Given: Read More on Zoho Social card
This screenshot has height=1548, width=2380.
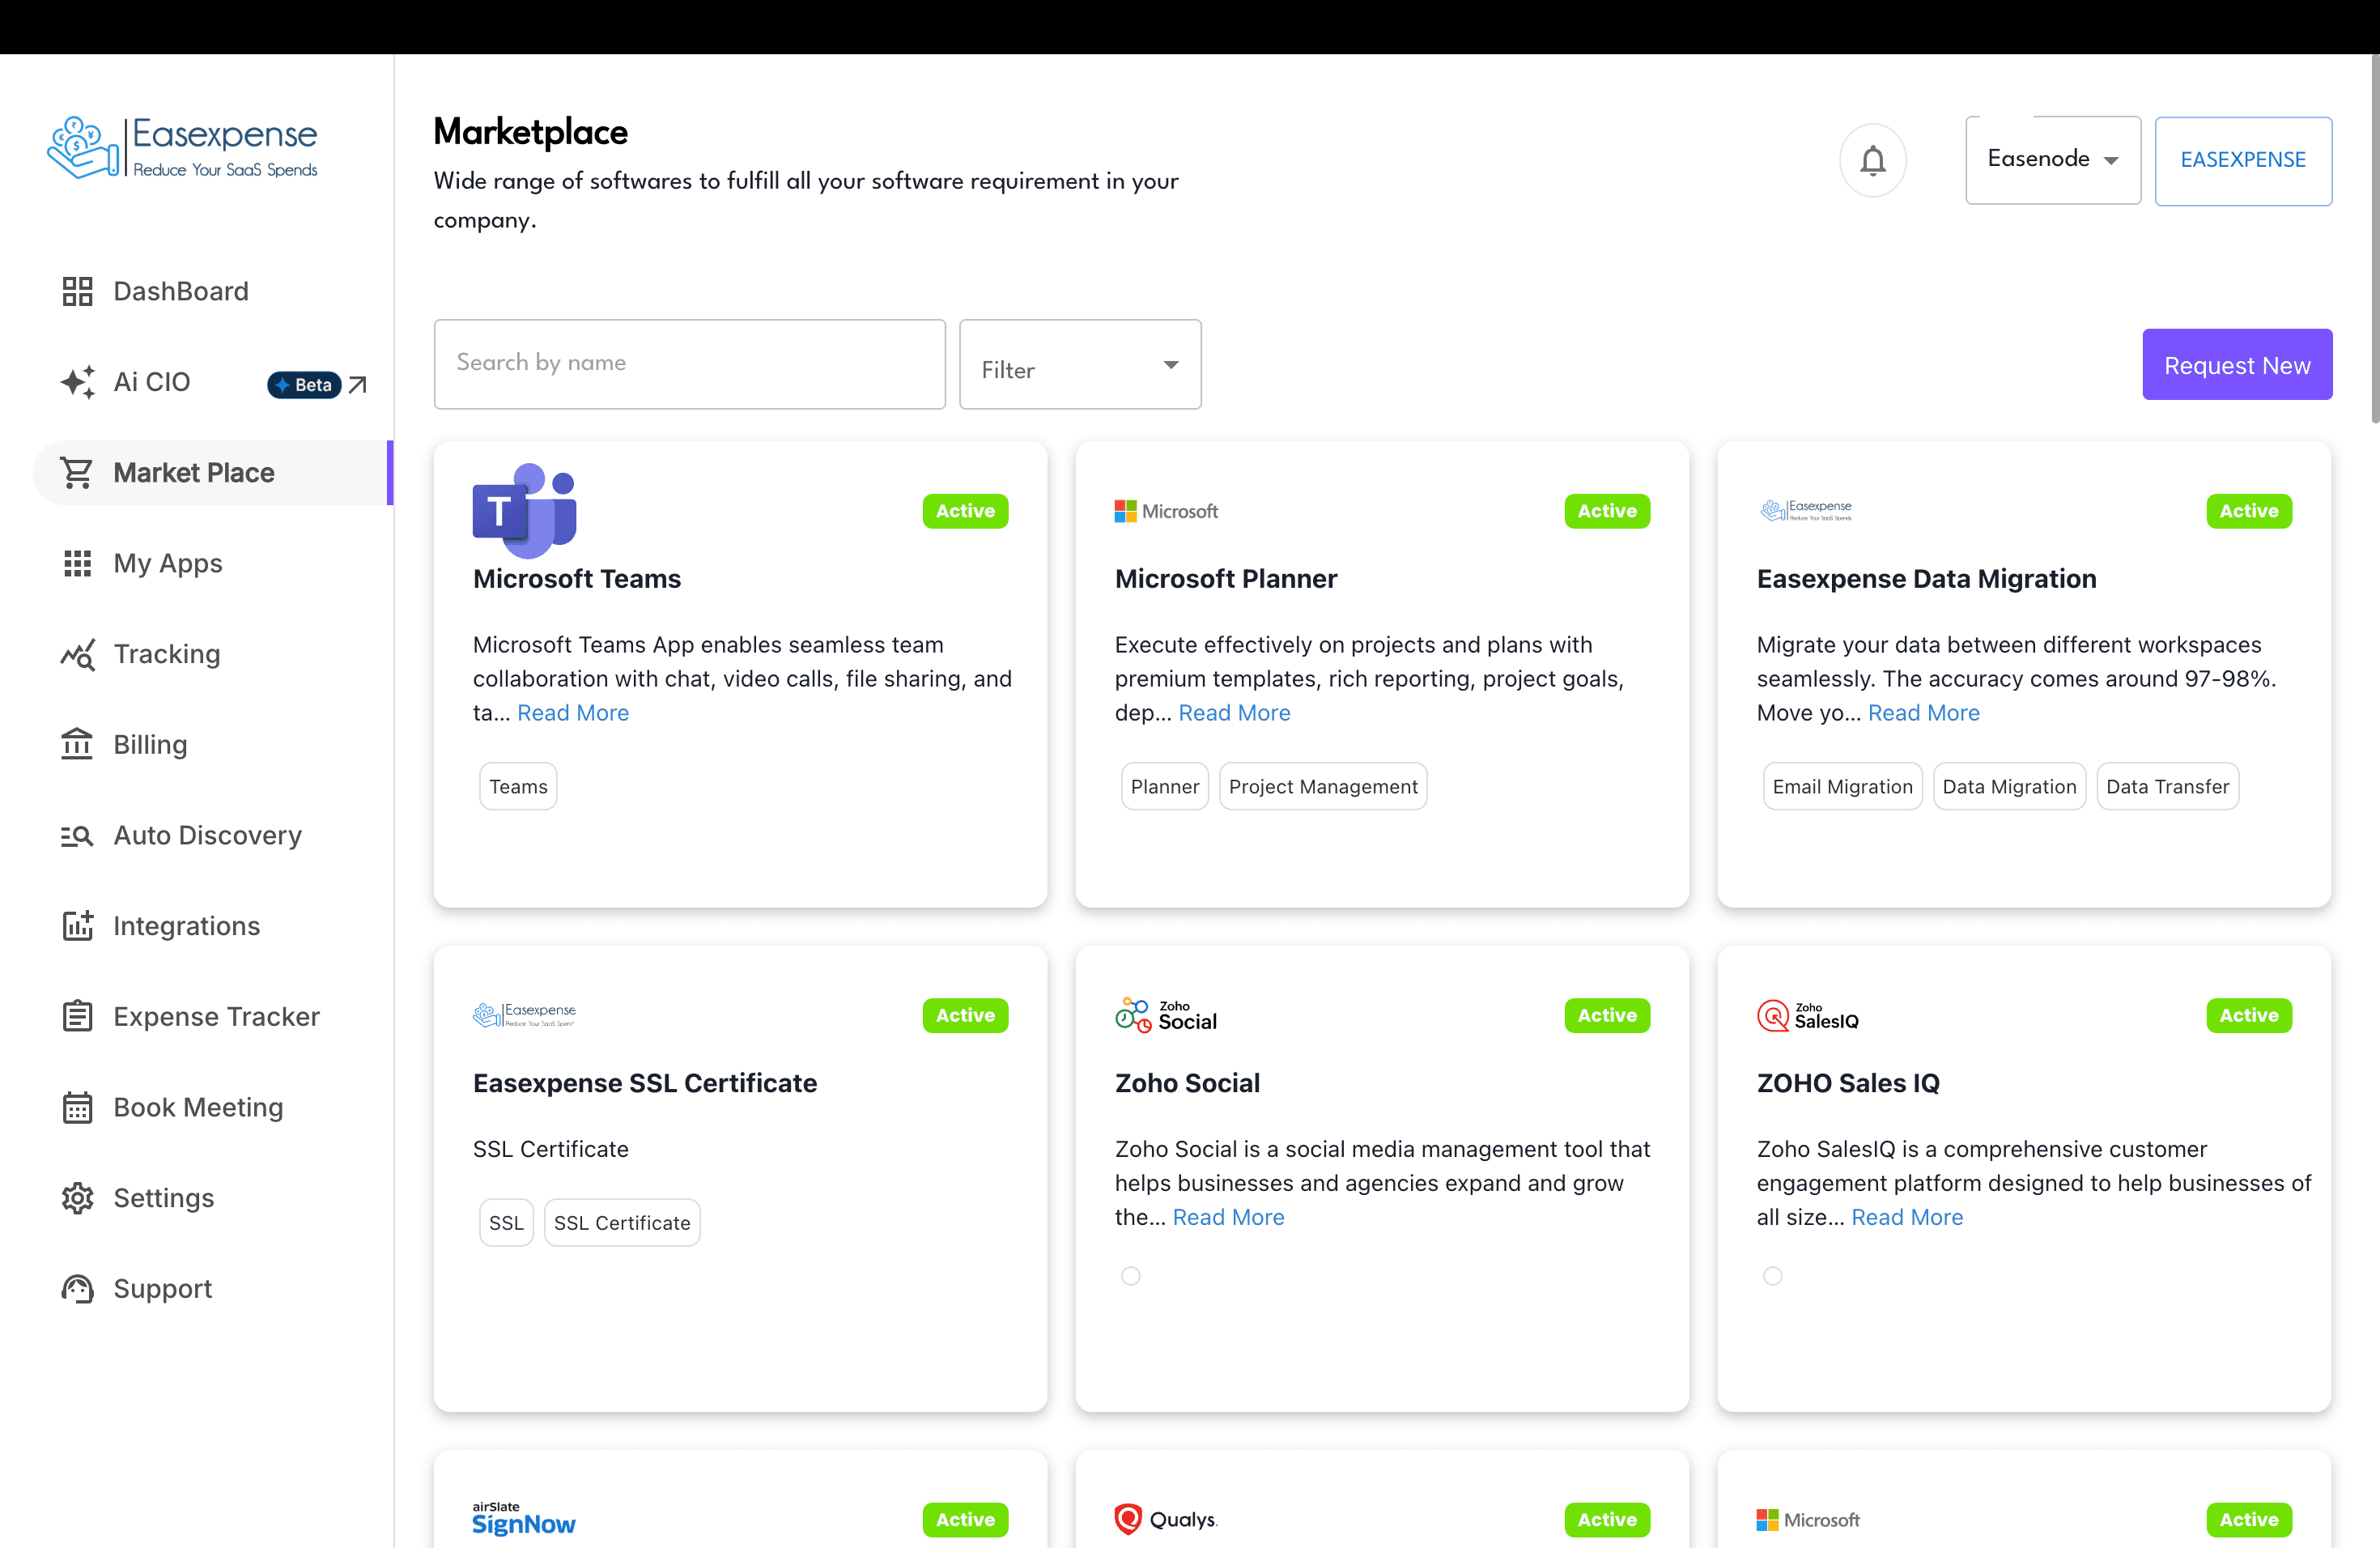Looking at the screenshot, I should coord(1228,1217).
